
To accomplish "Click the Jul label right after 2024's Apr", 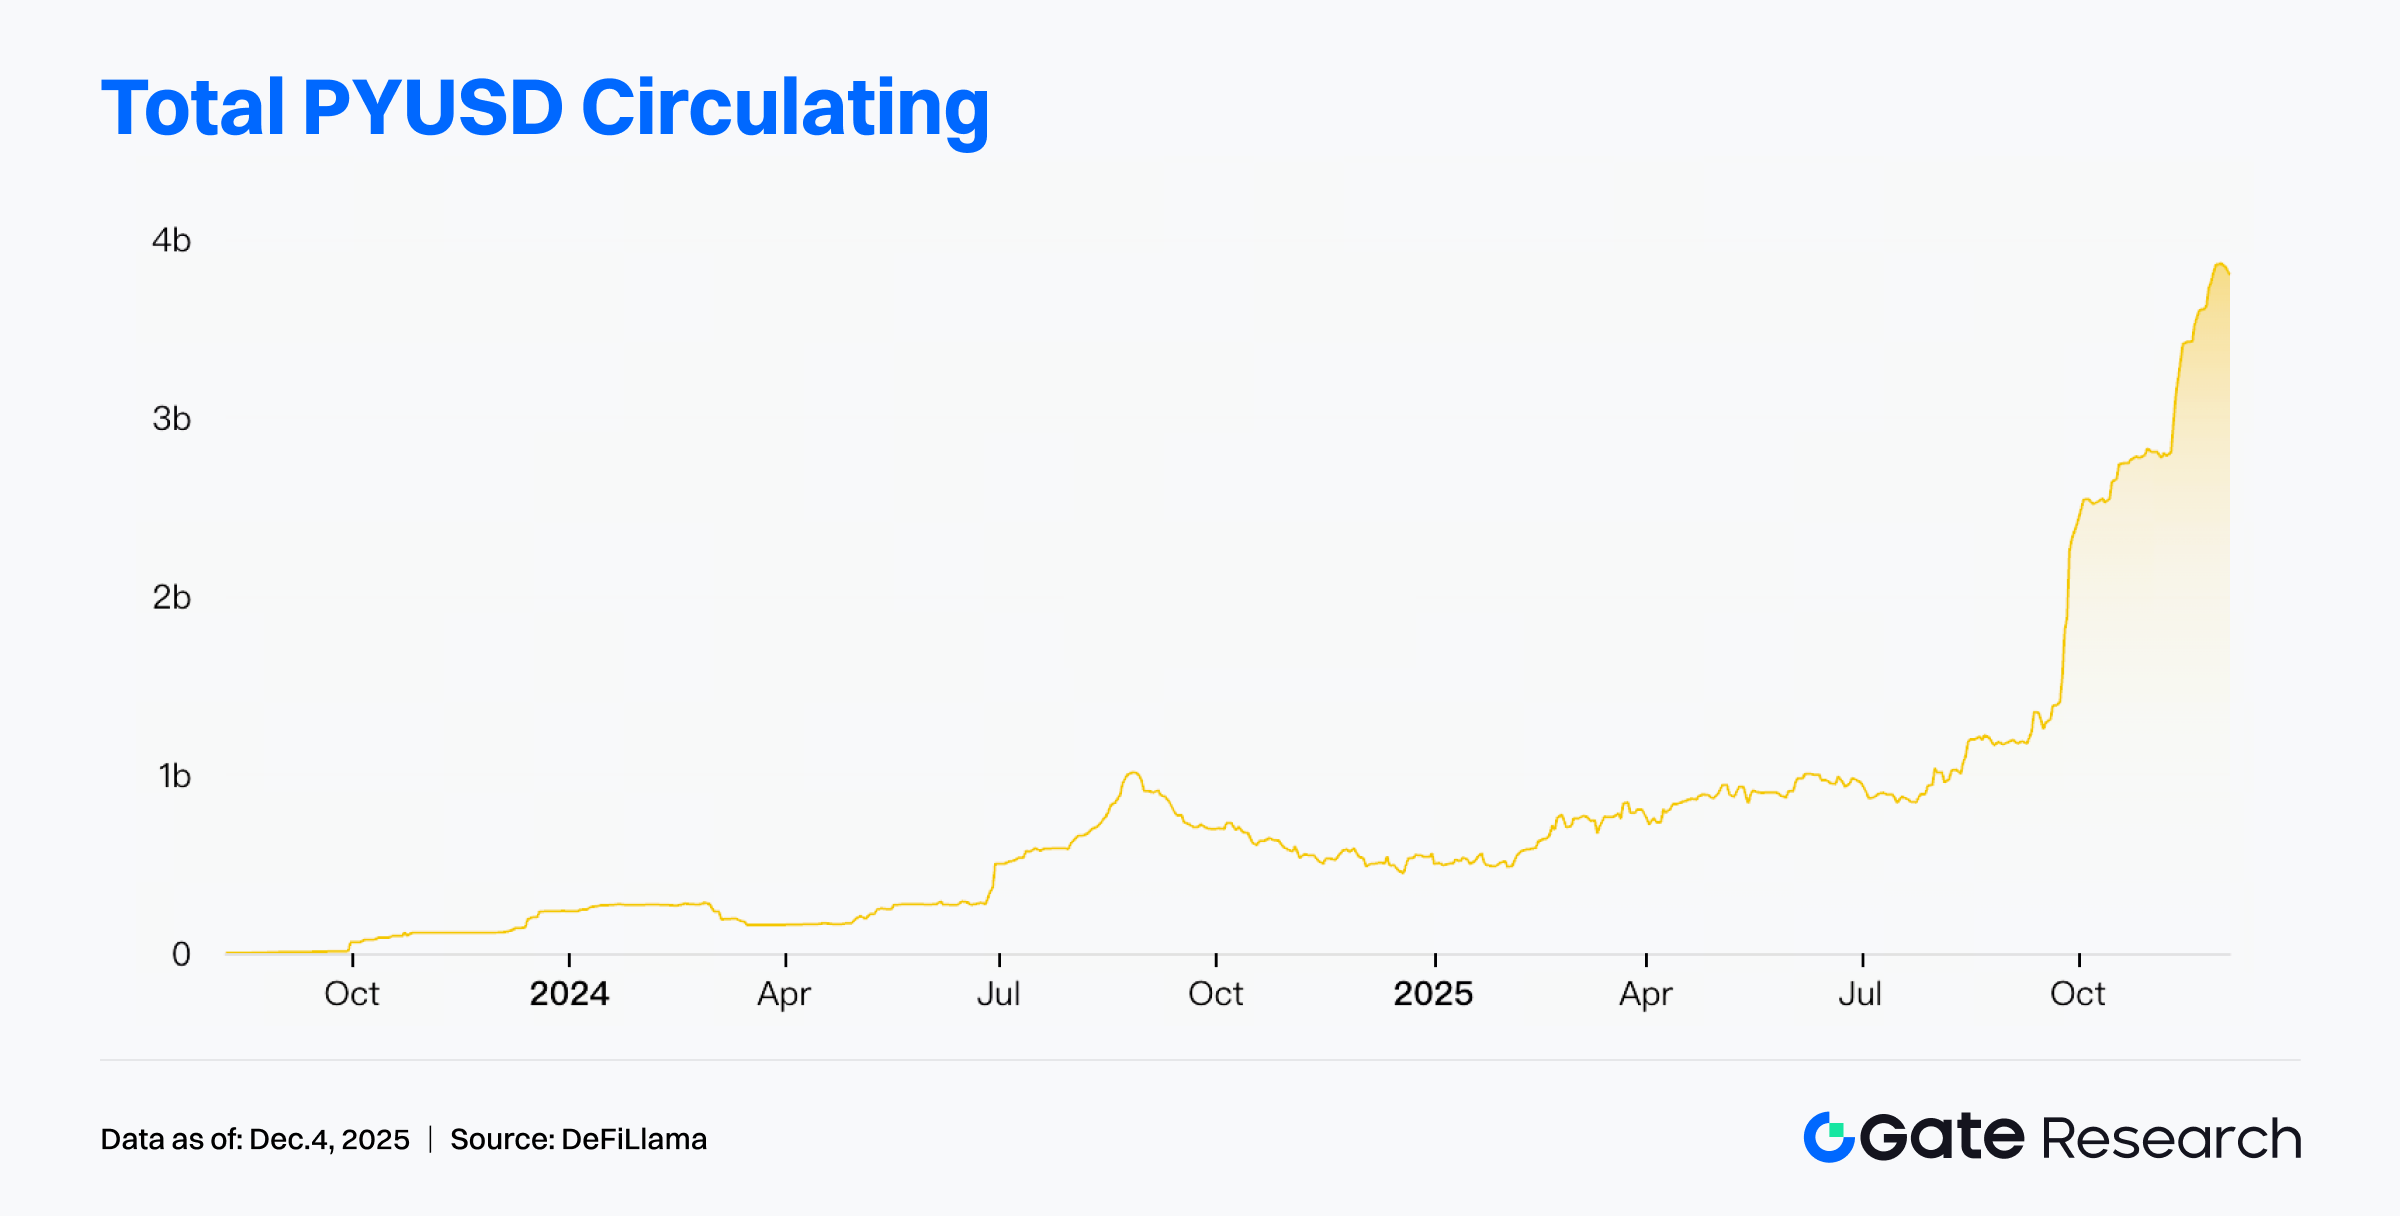I will pyautogui.click(x=998, y=993).
